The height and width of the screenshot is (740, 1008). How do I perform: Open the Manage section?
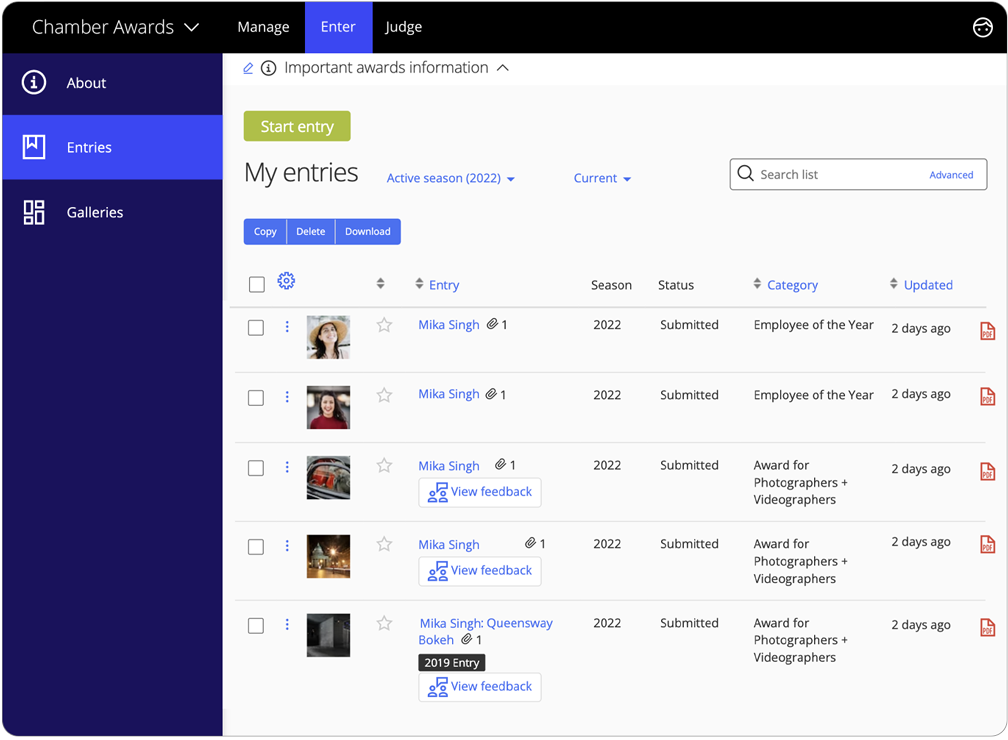[x=263, y=27]
